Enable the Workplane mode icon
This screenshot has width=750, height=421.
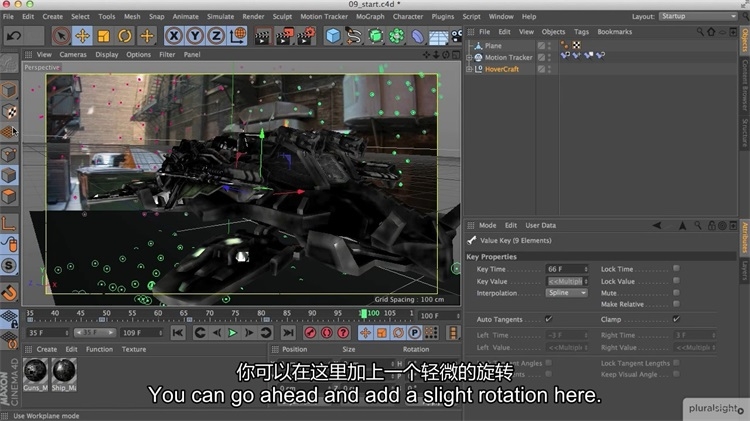[9, 133]
